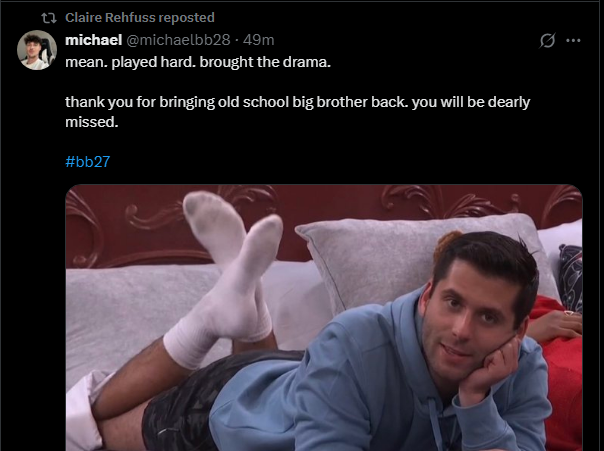Open the three-dot more options menu
The image size is (604, 451).
tap(573, 40)
